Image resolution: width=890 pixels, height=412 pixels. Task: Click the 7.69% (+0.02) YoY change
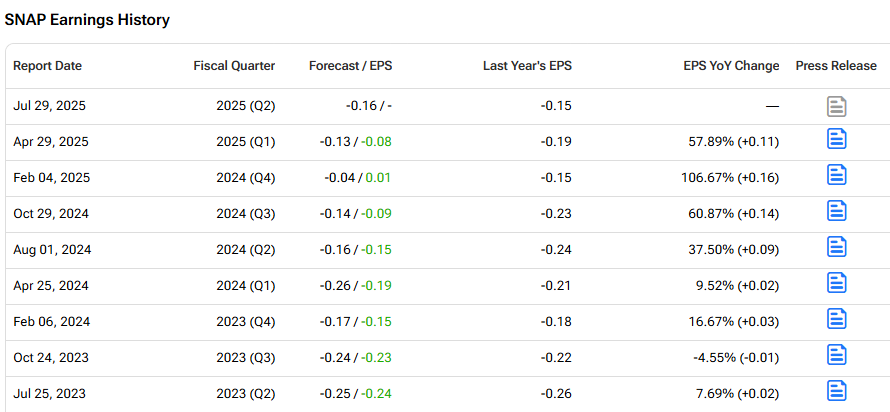click(x=738, y=394)
